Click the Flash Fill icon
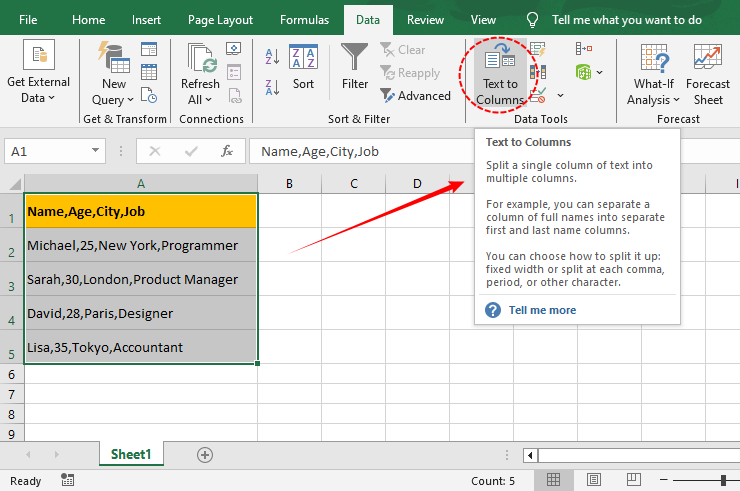This screenshot has width=740, height=491. point(538,49)
